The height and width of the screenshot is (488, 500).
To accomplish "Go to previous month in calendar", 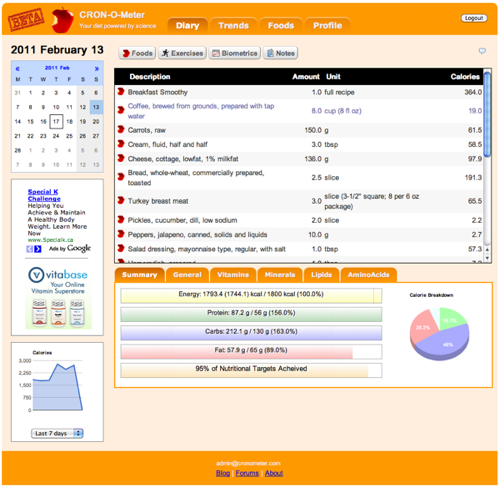I will (17, 69).
